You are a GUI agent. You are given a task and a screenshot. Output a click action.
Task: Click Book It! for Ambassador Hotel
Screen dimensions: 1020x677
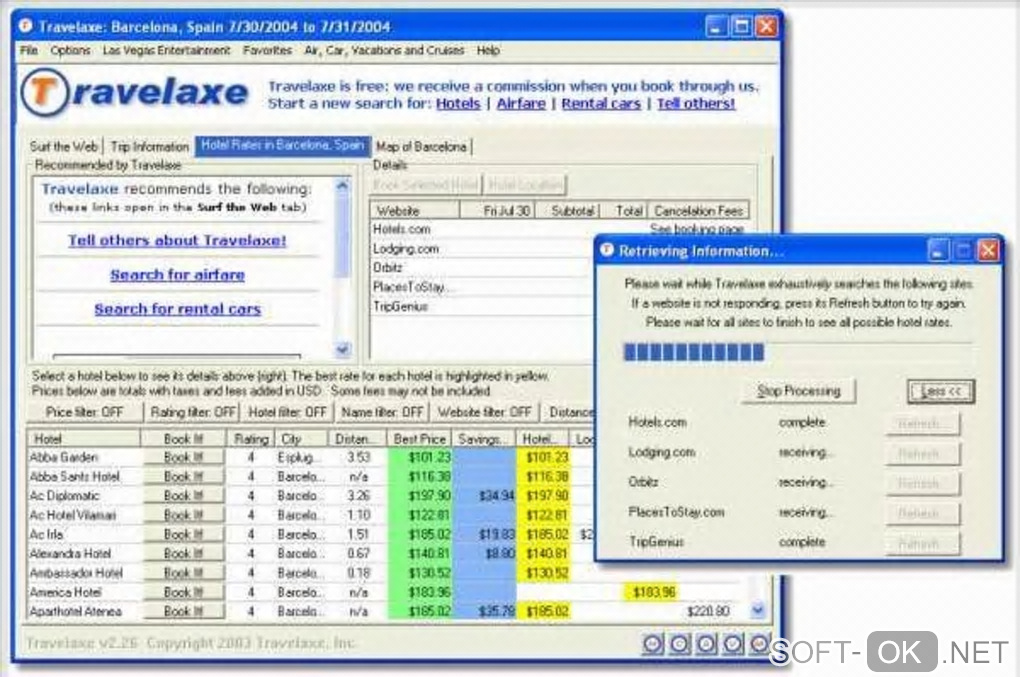pyautogui.click(x=184, y=573)
